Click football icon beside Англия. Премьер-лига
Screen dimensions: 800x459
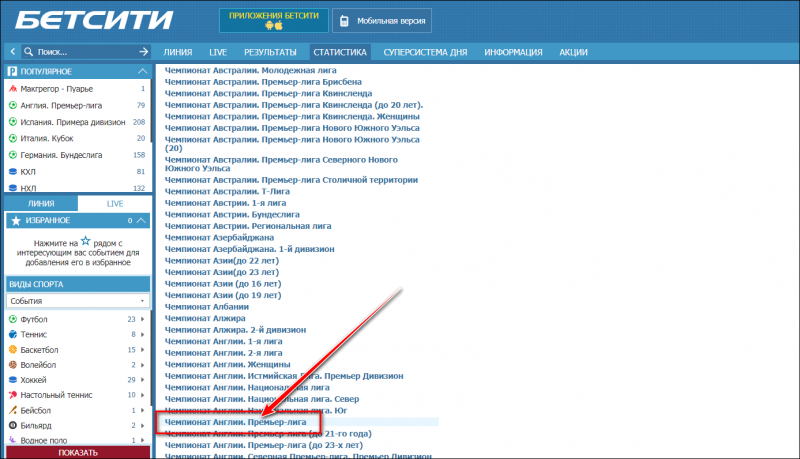coord(13,106)
